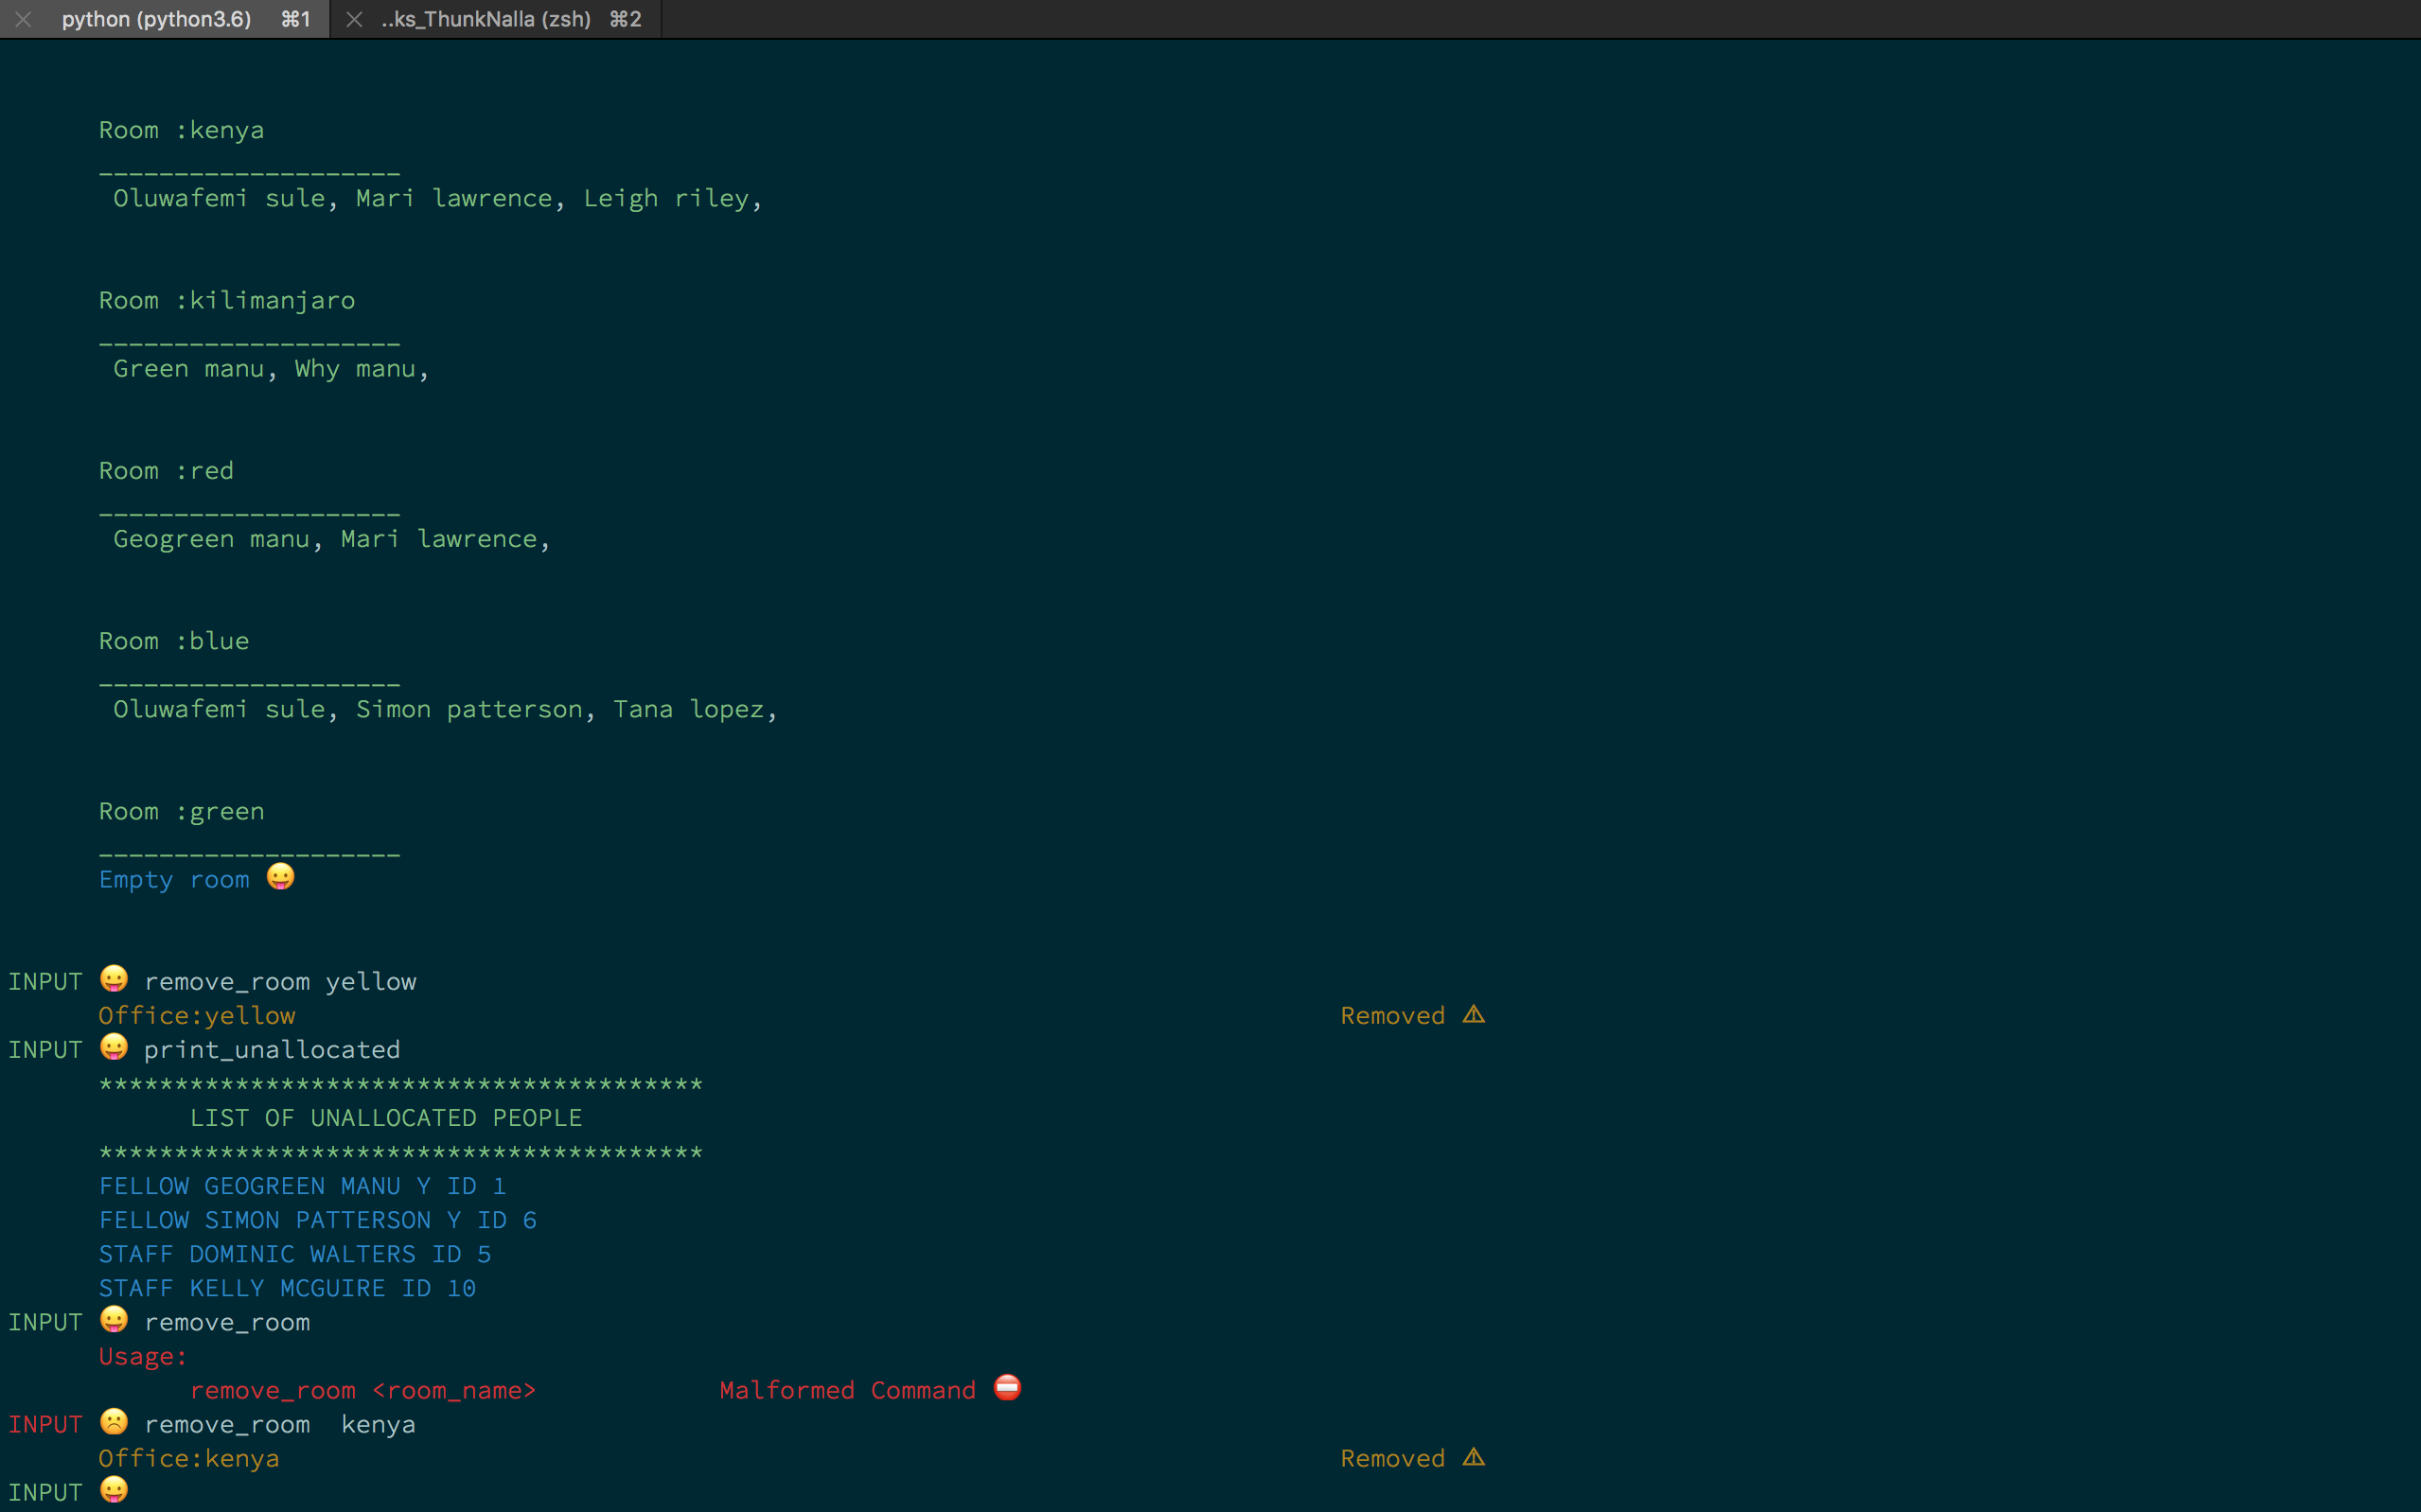Select the python (python3.6) tab
The width and height of the screenshot is (2421, 1512).
pos(156,19)
